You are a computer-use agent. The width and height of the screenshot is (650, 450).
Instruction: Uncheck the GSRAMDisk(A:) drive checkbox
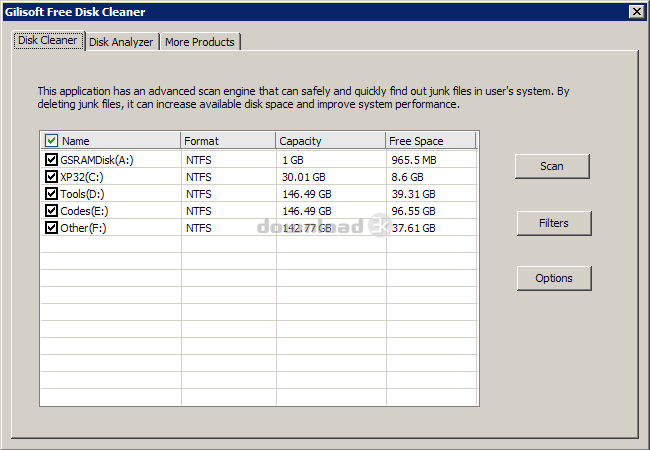pos(51,160)
